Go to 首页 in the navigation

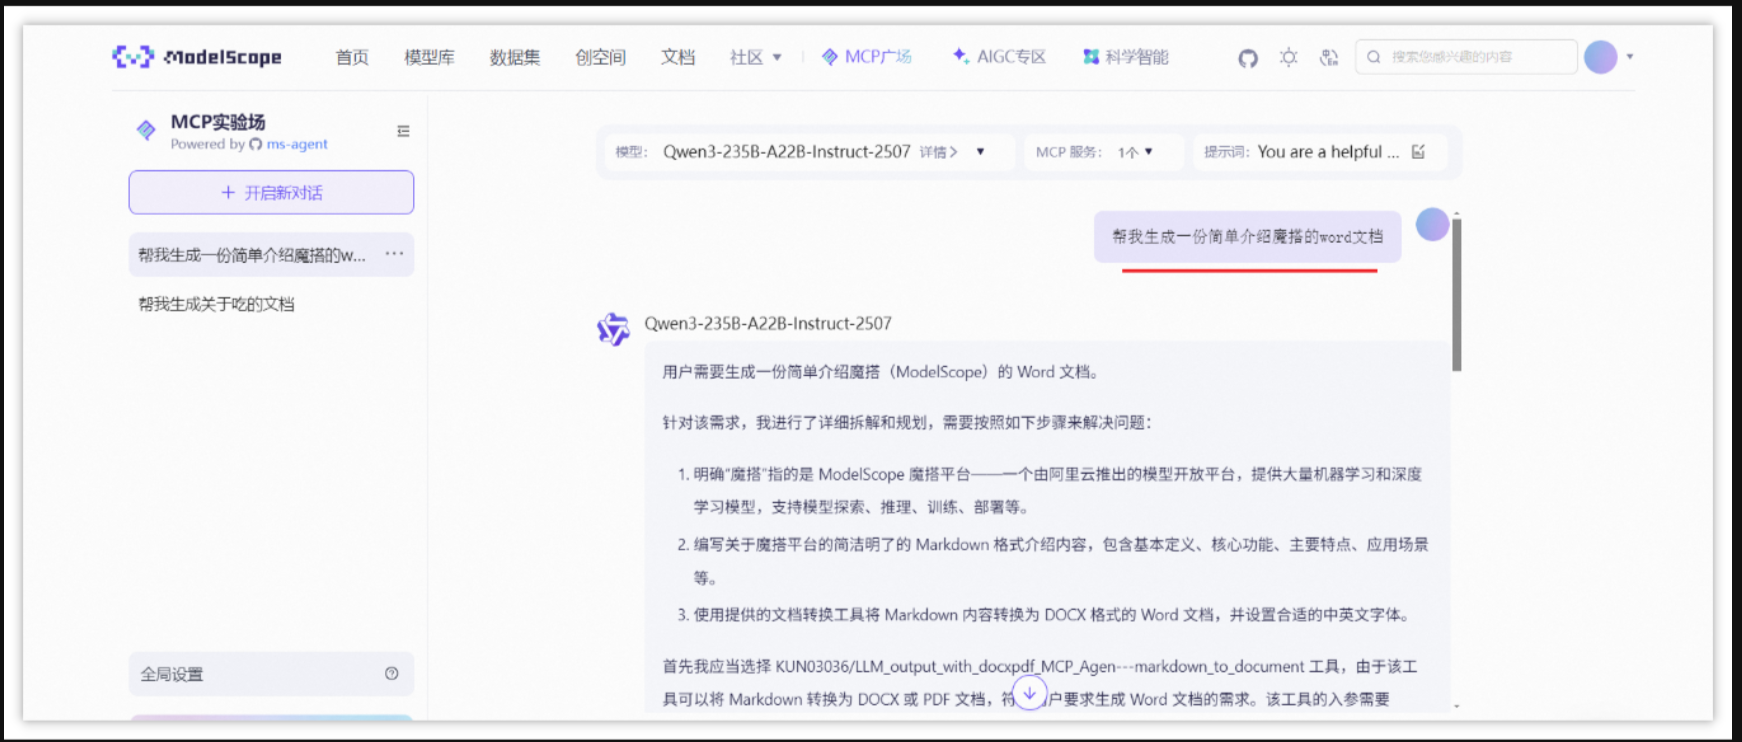[352, 57]
